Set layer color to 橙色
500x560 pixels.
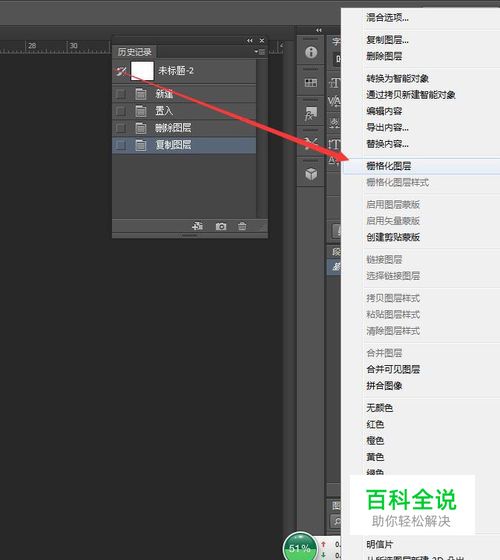[375, 440]
